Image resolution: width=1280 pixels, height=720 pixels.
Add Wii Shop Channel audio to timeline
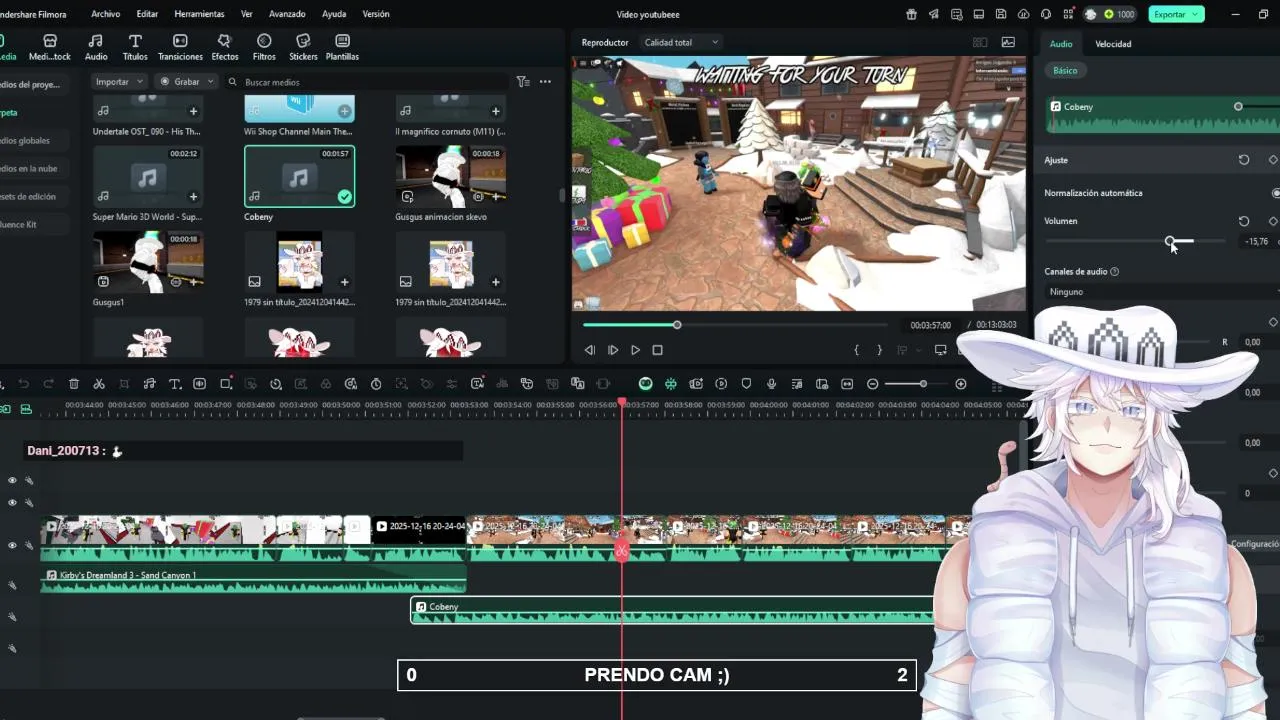(x=344, y=111)
